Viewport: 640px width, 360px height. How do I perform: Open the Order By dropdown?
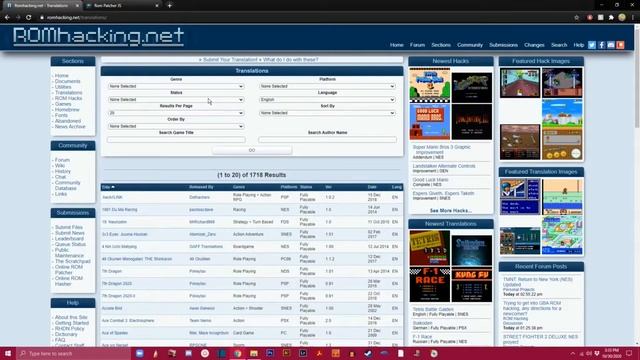point(176,126)
